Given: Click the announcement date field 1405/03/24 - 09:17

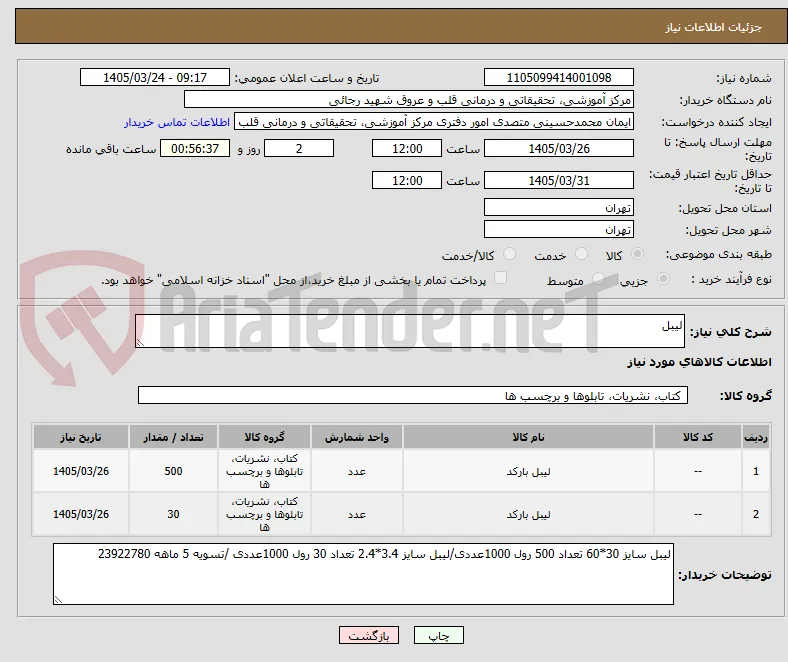Looking at the screenshot, I should coord(155,77).
